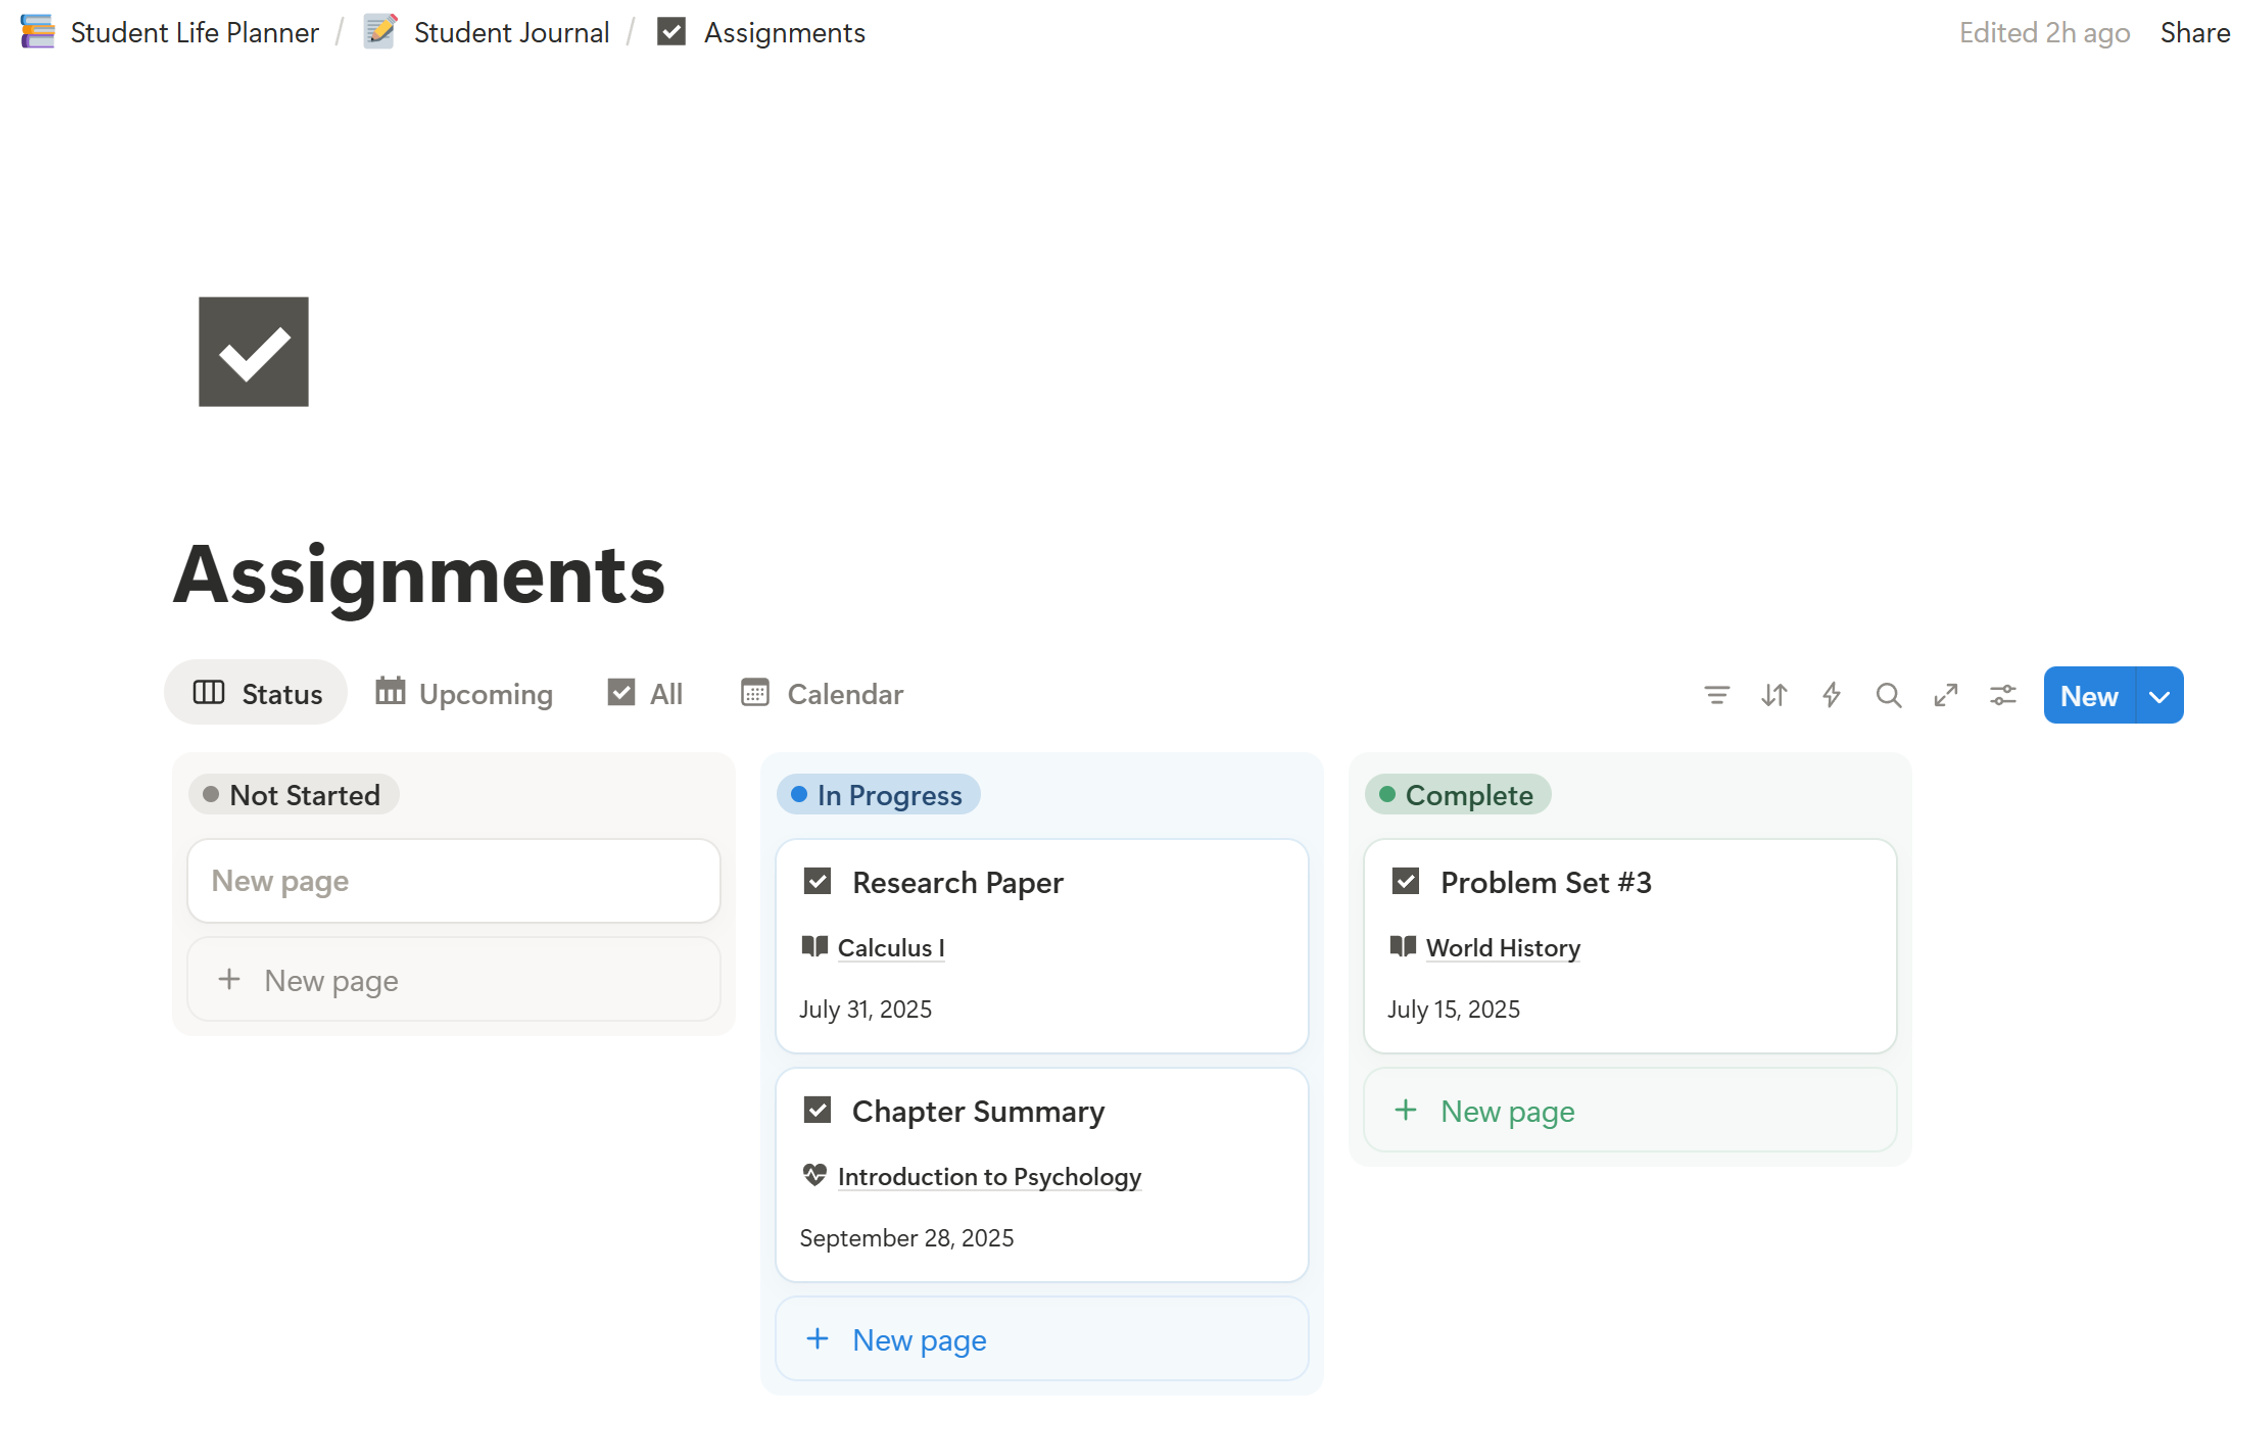Click the checkbox icon on Chapter Summary card

click(x=817, y=1110)
